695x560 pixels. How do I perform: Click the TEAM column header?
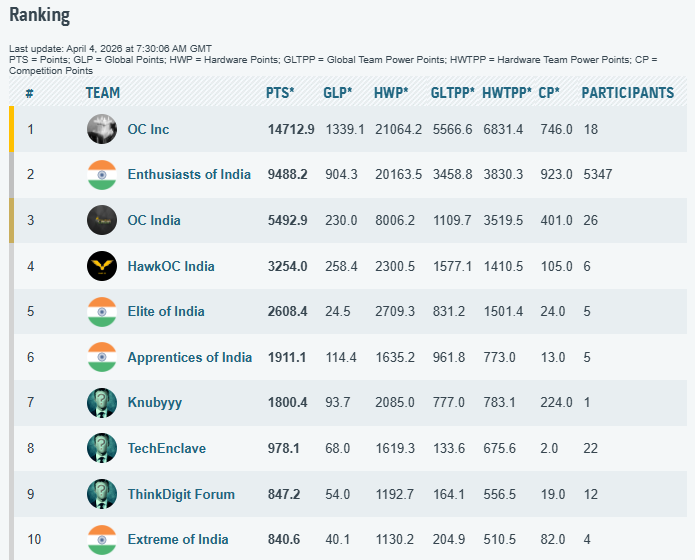[x=103, y=93]
